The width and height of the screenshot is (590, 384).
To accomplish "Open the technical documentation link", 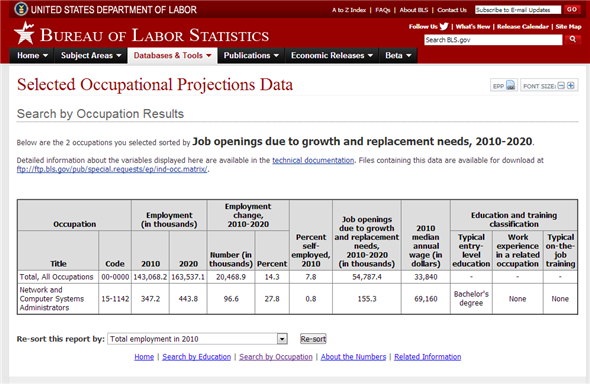I will pyautogui.click(x=313, y=160).
